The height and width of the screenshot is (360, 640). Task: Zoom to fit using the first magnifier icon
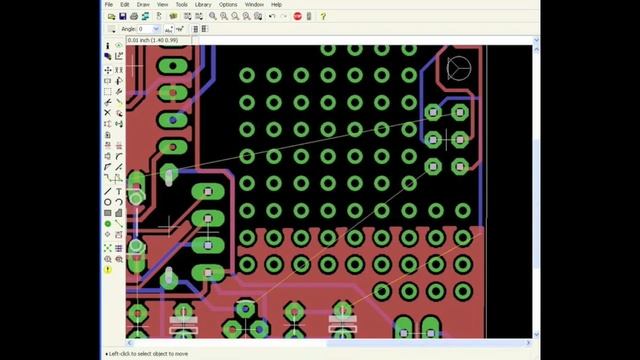[213, 16]
